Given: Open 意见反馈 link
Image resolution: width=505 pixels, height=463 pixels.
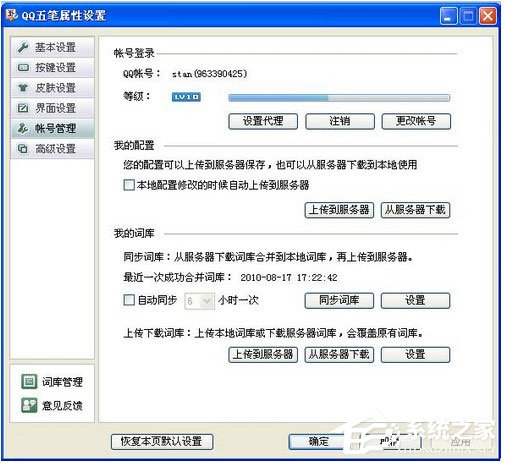Looking at the screenshot, I should click(x=62, y=406).
